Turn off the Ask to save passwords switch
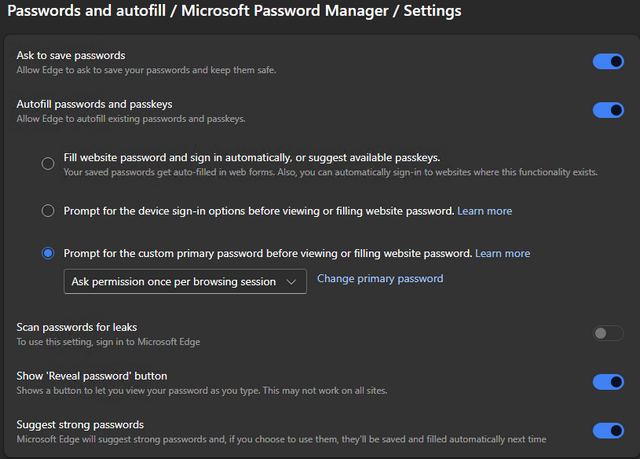 pyautogui.click(x=608, y=62)
